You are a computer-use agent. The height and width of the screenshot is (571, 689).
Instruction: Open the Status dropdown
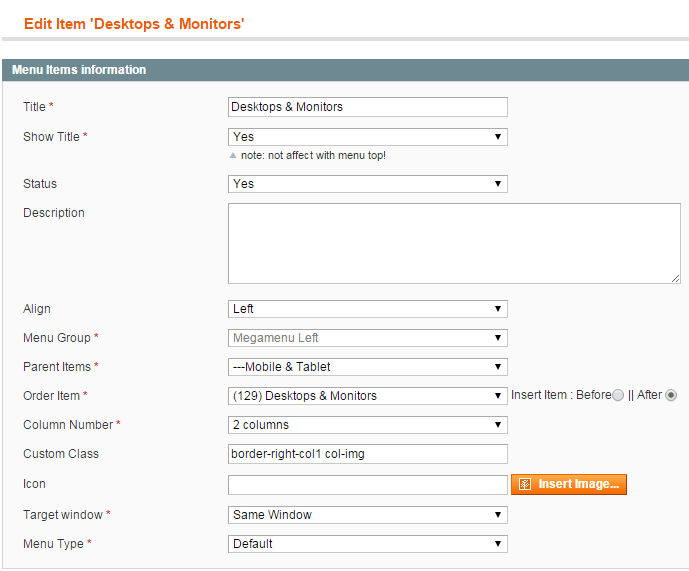(368, 184)
